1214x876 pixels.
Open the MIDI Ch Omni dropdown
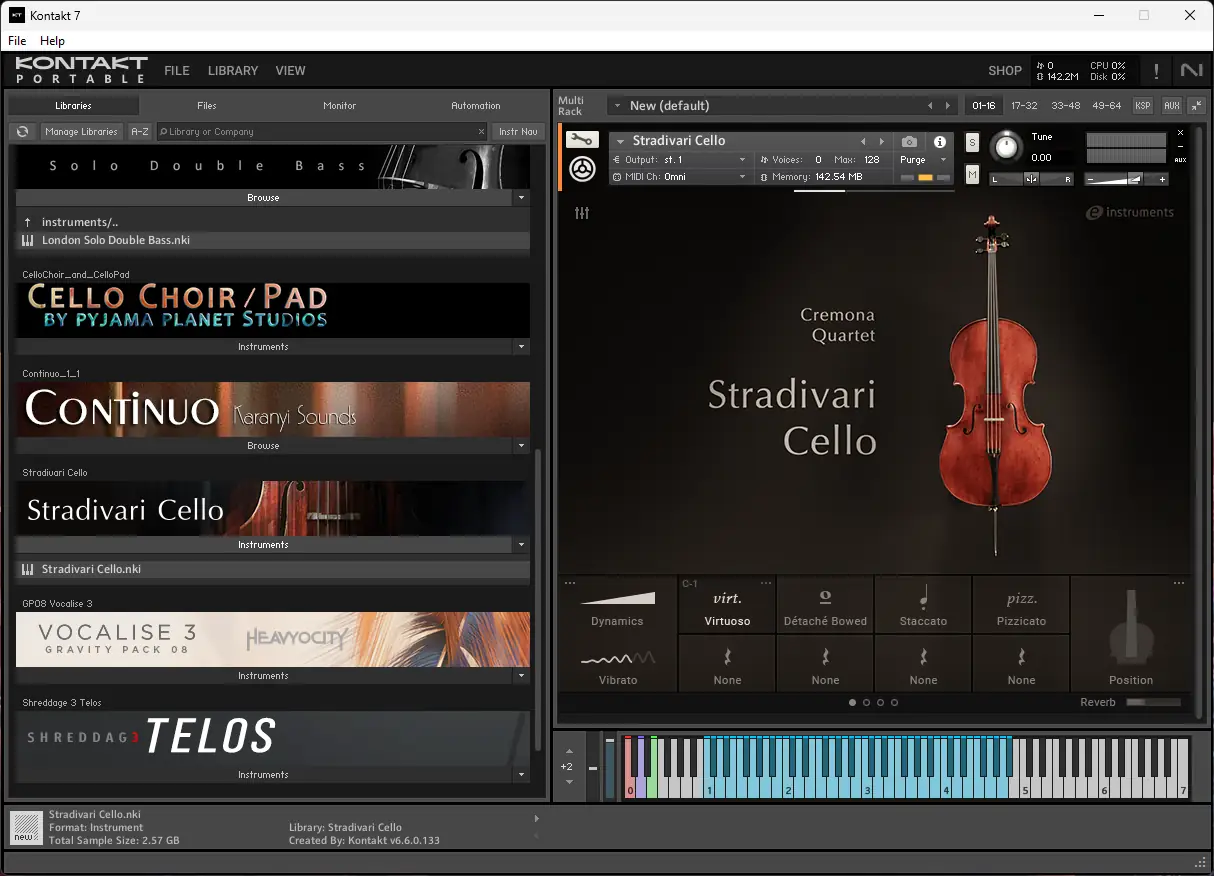[x=680, y=177]
